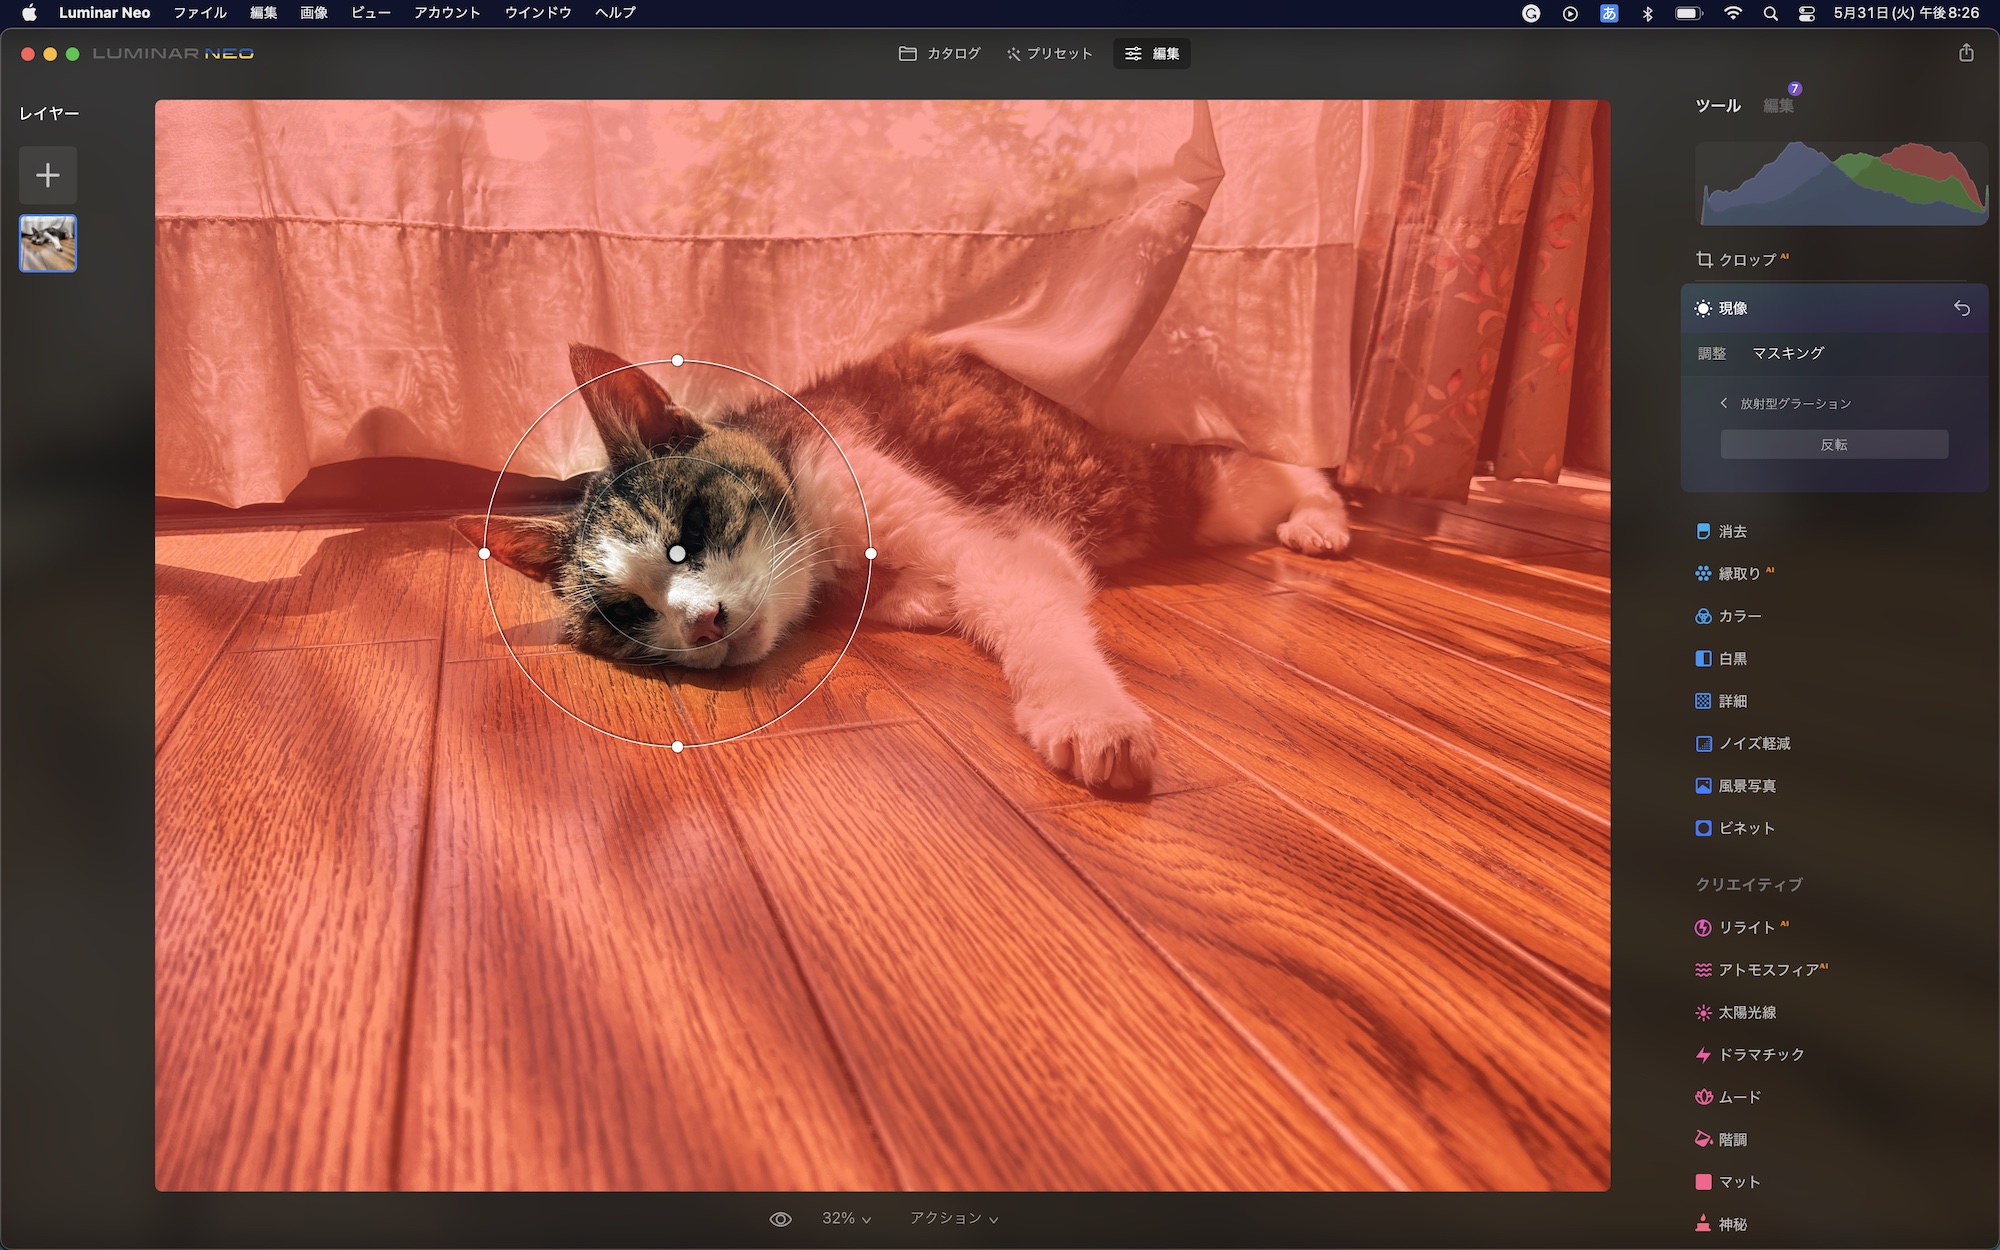Click the 反転 invert mask button
2000x1250 pixels.
[x=1834, y=445]
